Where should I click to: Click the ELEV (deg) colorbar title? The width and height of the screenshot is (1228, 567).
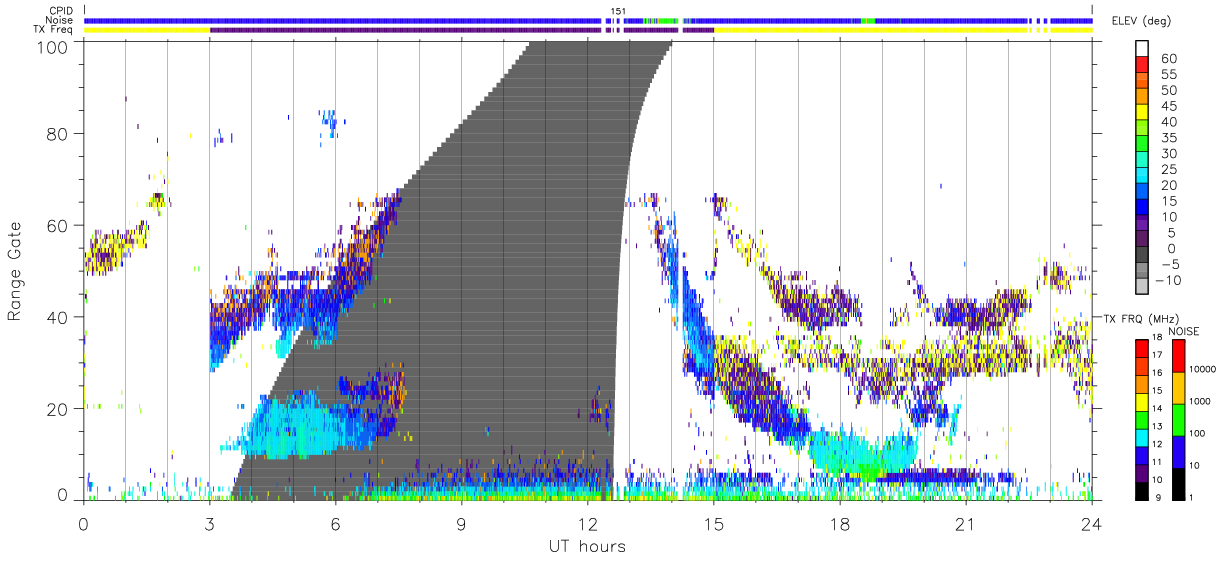[1142, 20]
